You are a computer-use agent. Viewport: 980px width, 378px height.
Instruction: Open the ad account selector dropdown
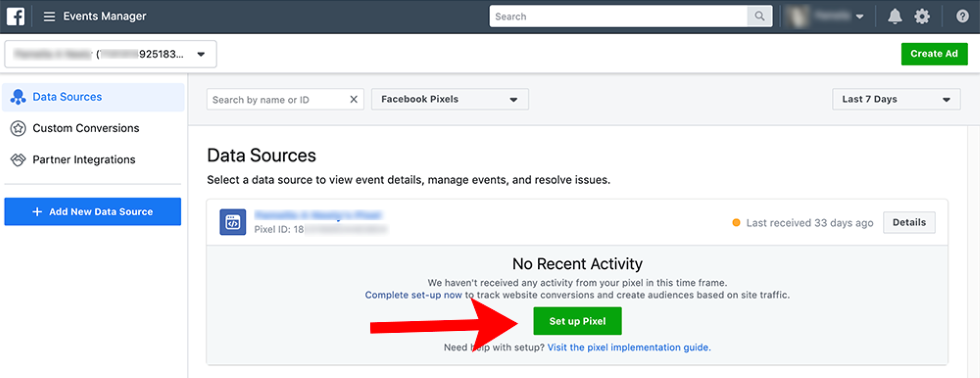pyautogui.click(x=111, y=54)
